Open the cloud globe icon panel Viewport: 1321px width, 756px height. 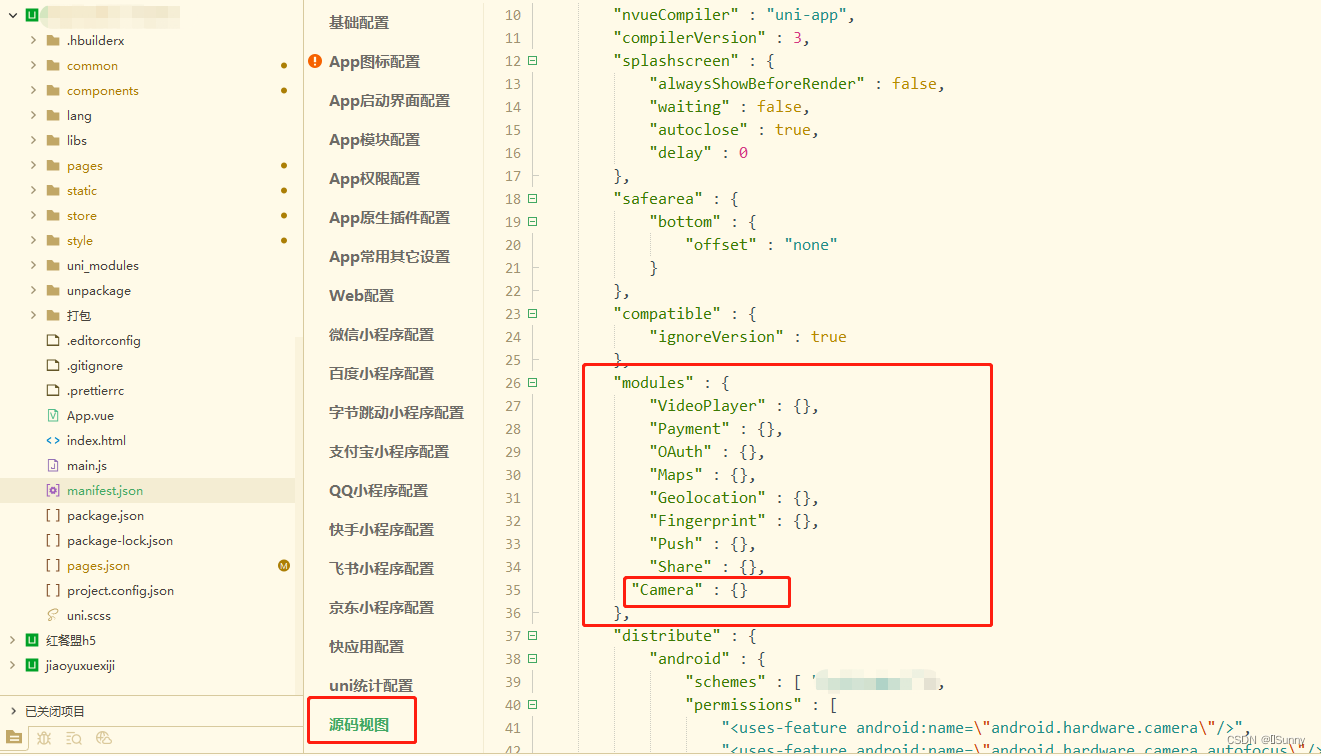click(104, 738)
